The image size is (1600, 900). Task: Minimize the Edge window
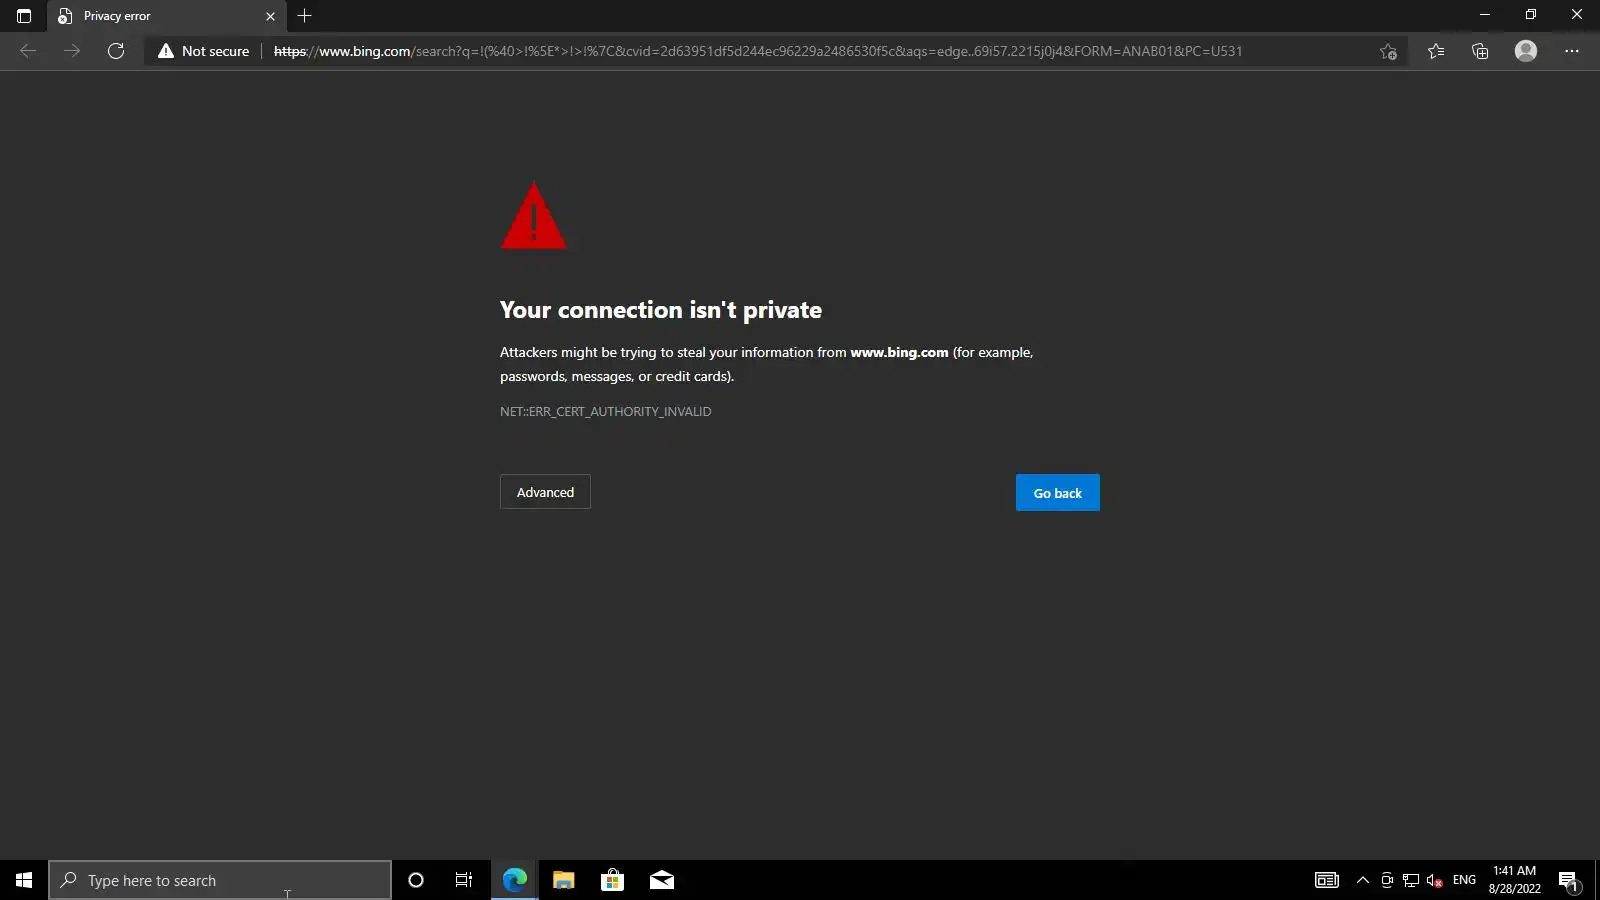(x=1485, y=15)
